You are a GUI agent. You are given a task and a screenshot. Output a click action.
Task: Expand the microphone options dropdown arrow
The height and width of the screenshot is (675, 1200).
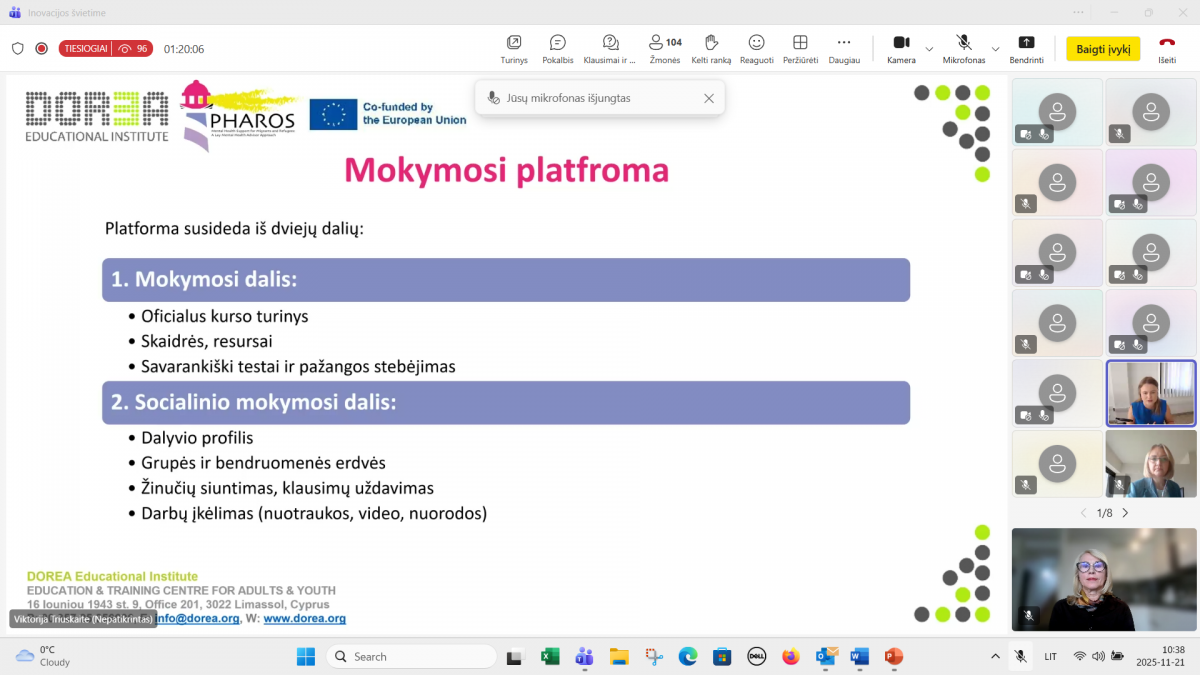[x=995, y=49]
